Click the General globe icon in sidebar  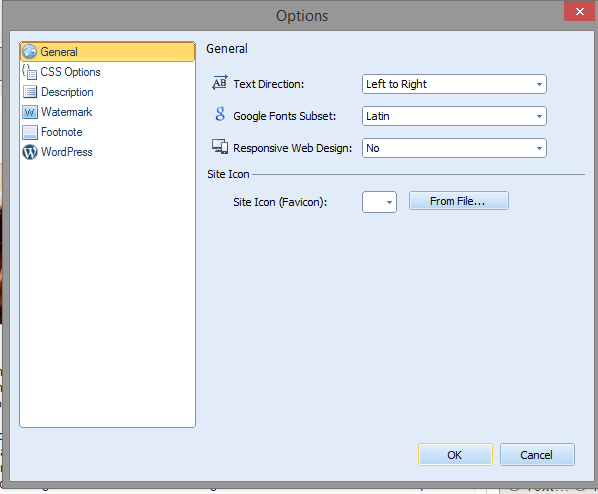point(29,52)
